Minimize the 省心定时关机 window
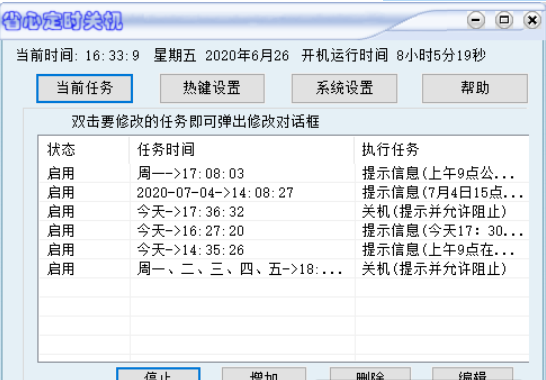Screen dimensions: 546x380 click(476, 20)
